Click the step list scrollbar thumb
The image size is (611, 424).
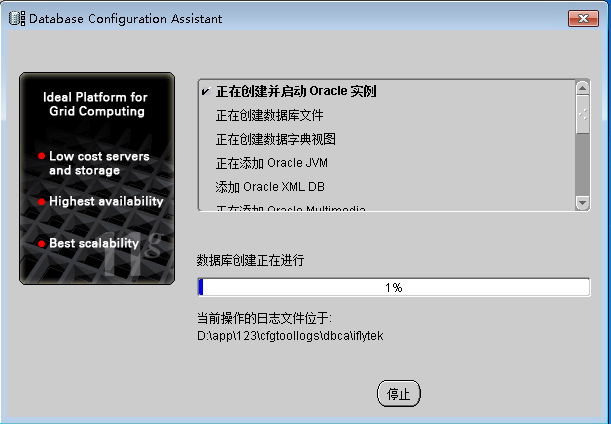coord(582,114)
